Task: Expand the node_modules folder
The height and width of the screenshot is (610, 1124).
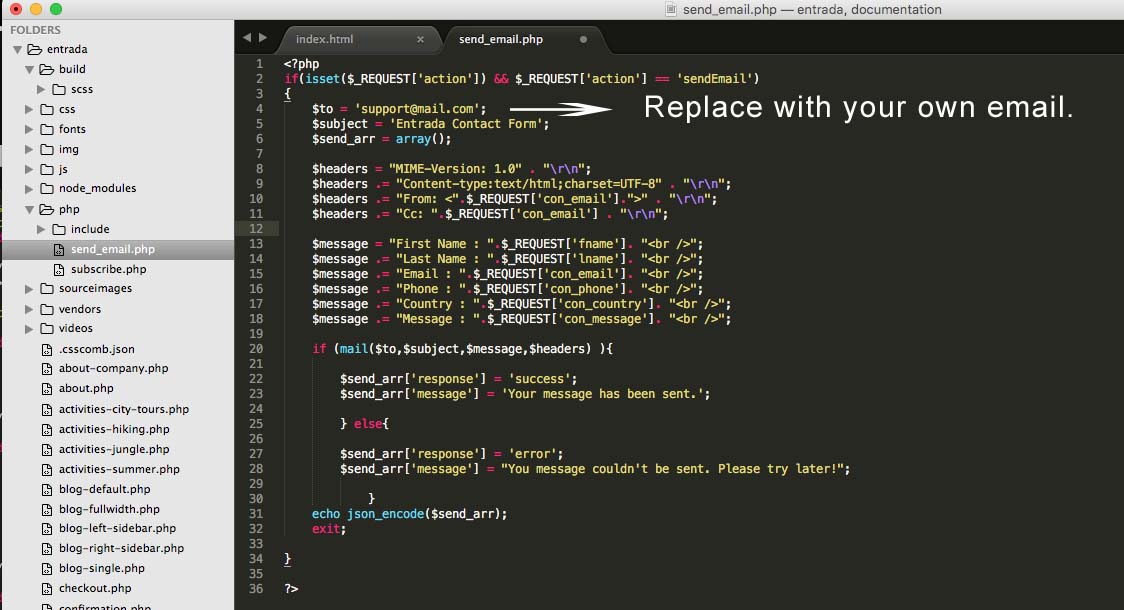Action: click(30, 188)
